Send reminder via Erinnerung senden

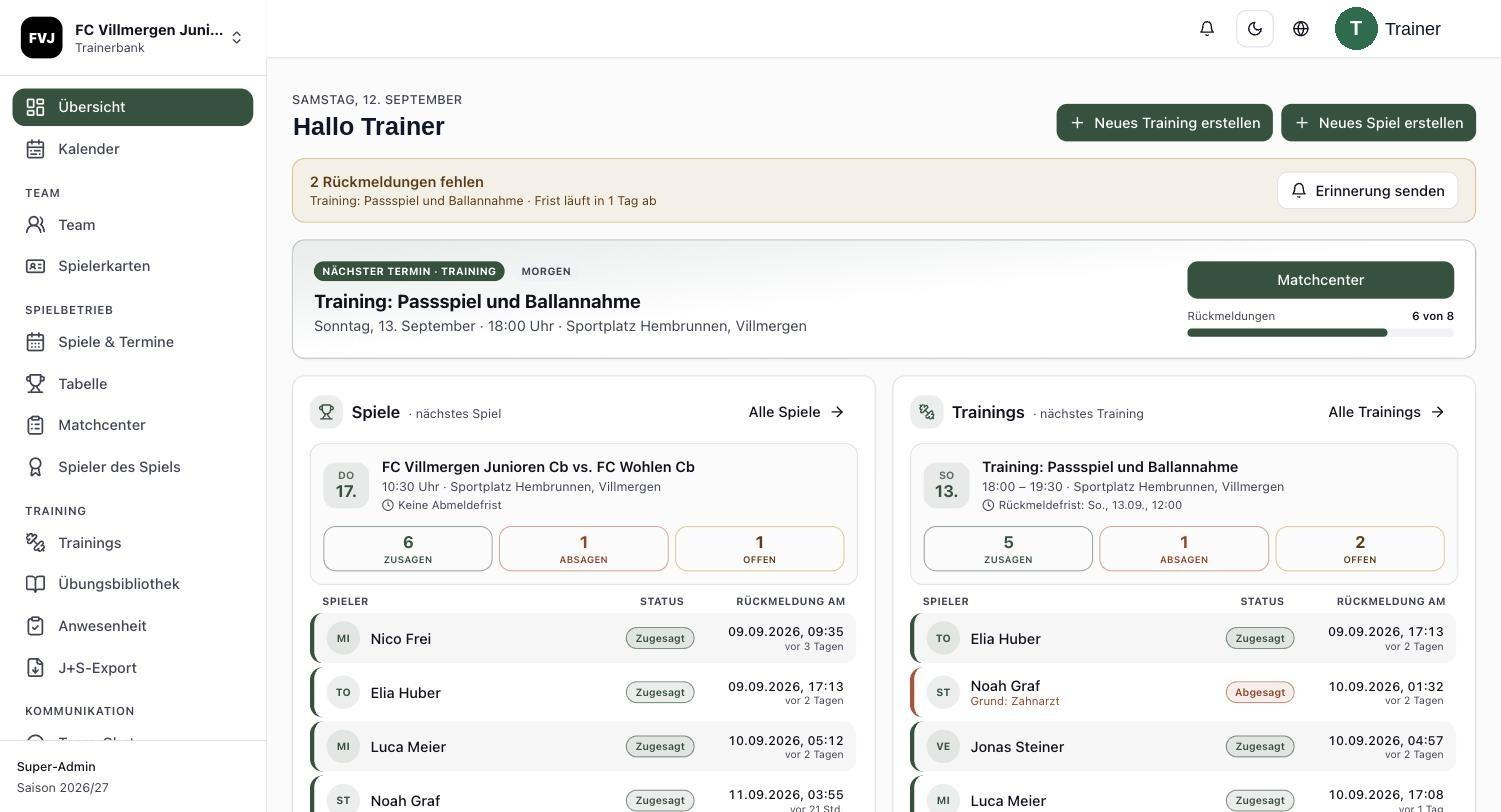1368,191
